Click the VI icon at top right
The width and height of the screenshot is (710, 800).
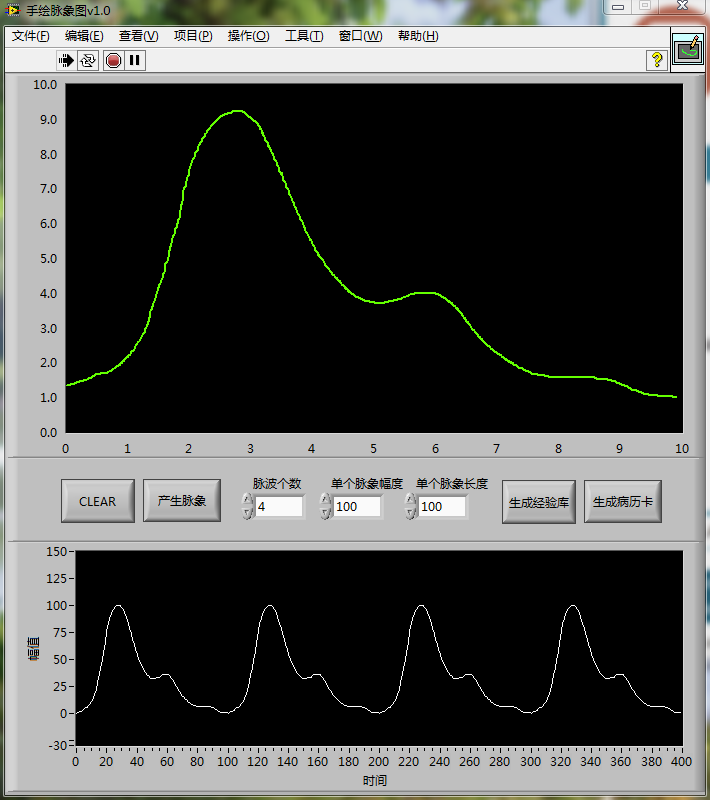point(688,49)
